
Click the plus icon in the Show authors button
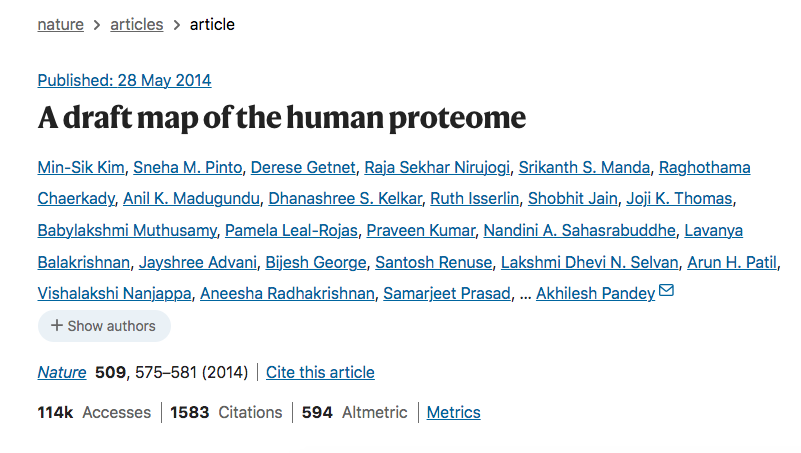click(57, 325)
